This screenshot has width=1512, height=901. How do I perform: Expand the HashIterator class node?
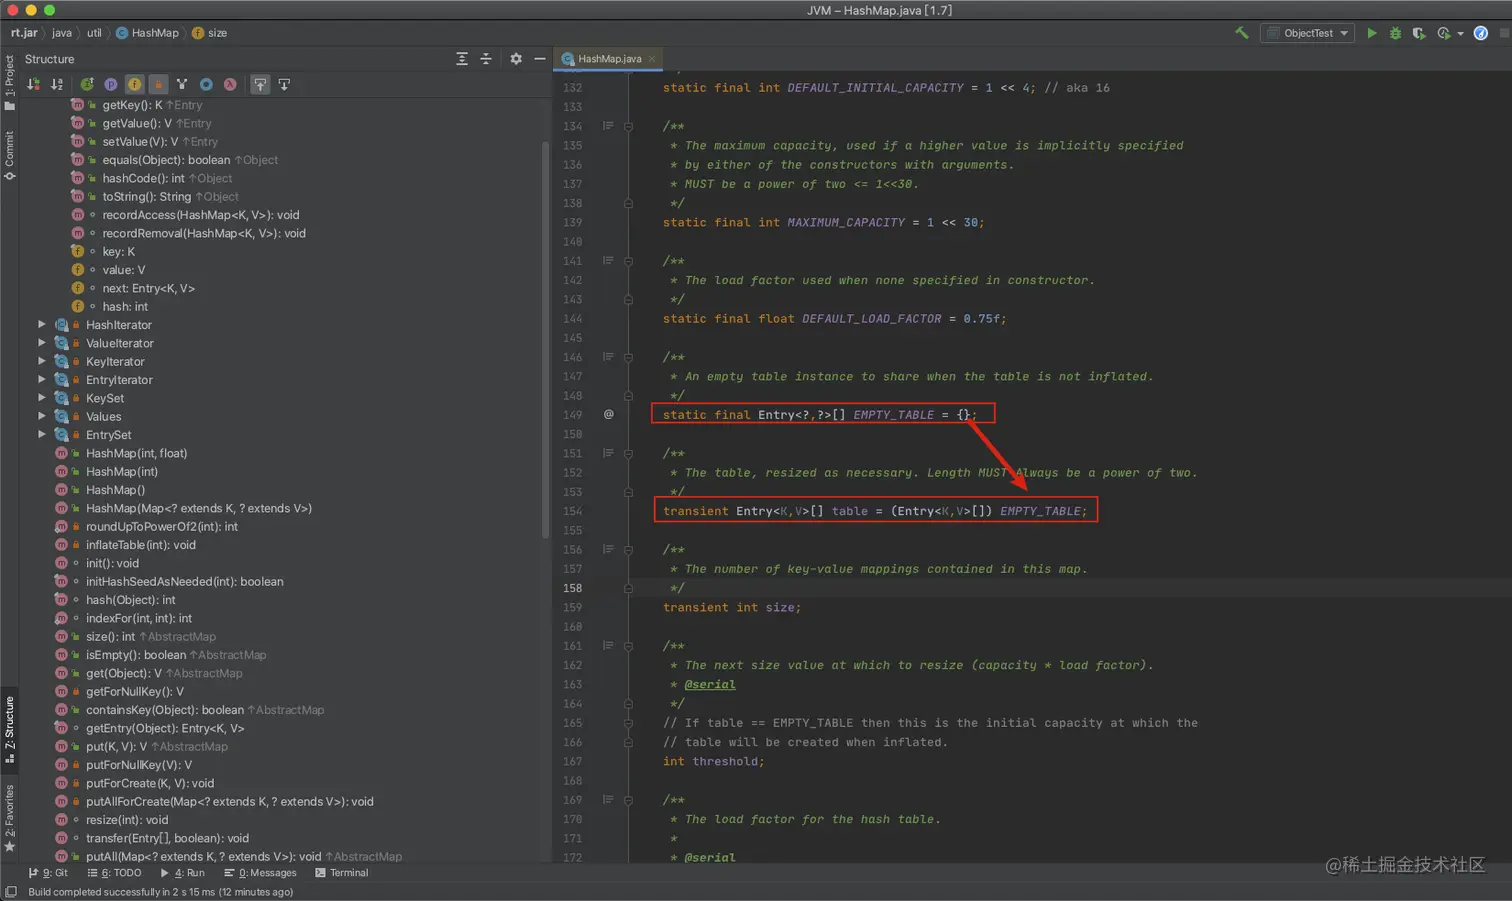click(x=42, y=325)
